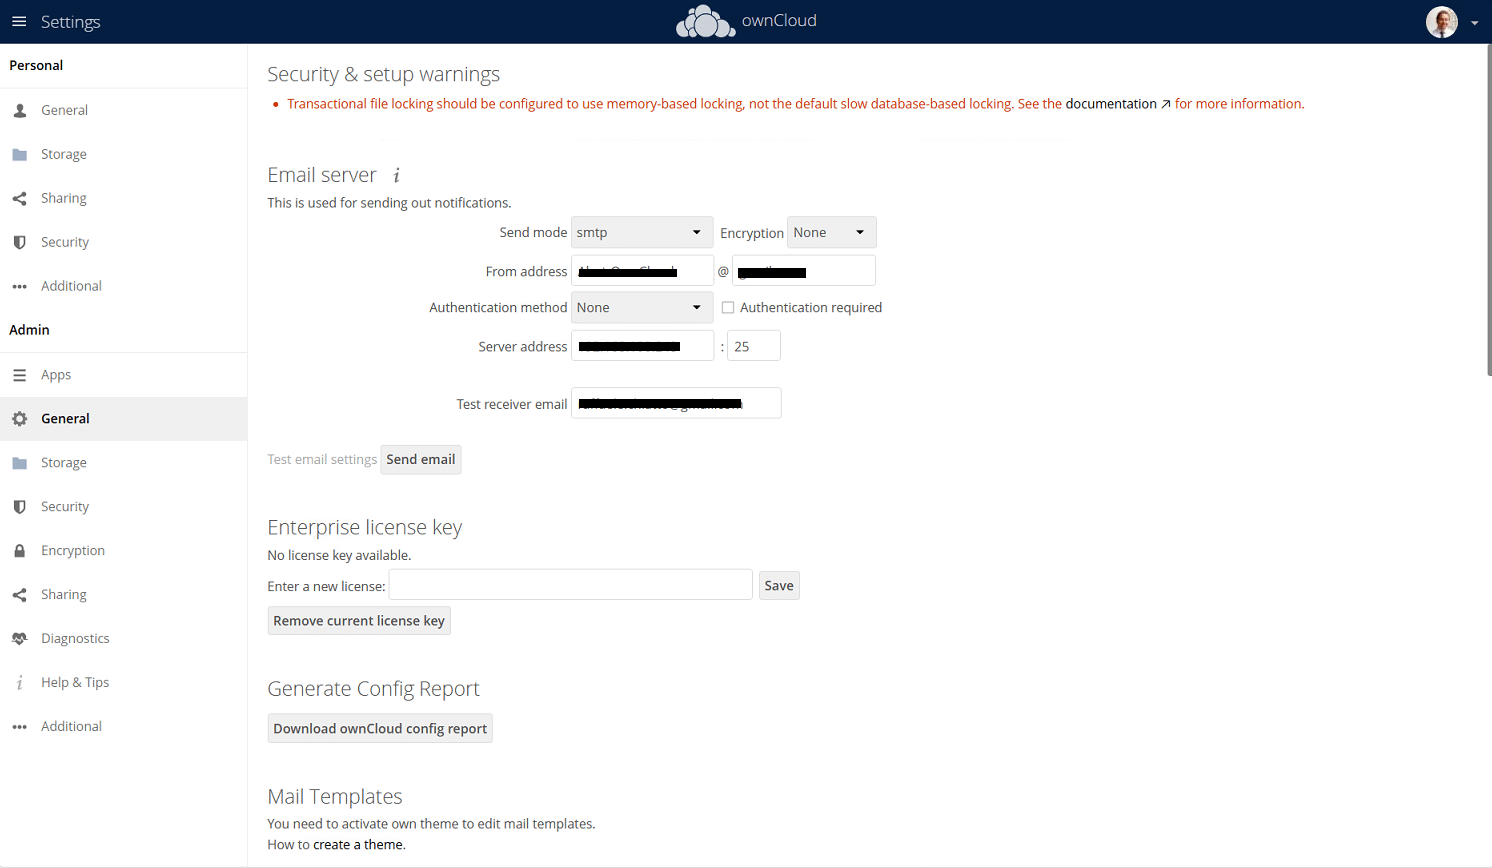
Task: Go to Admin Encryption settings
Action: (x=124, y=550)
